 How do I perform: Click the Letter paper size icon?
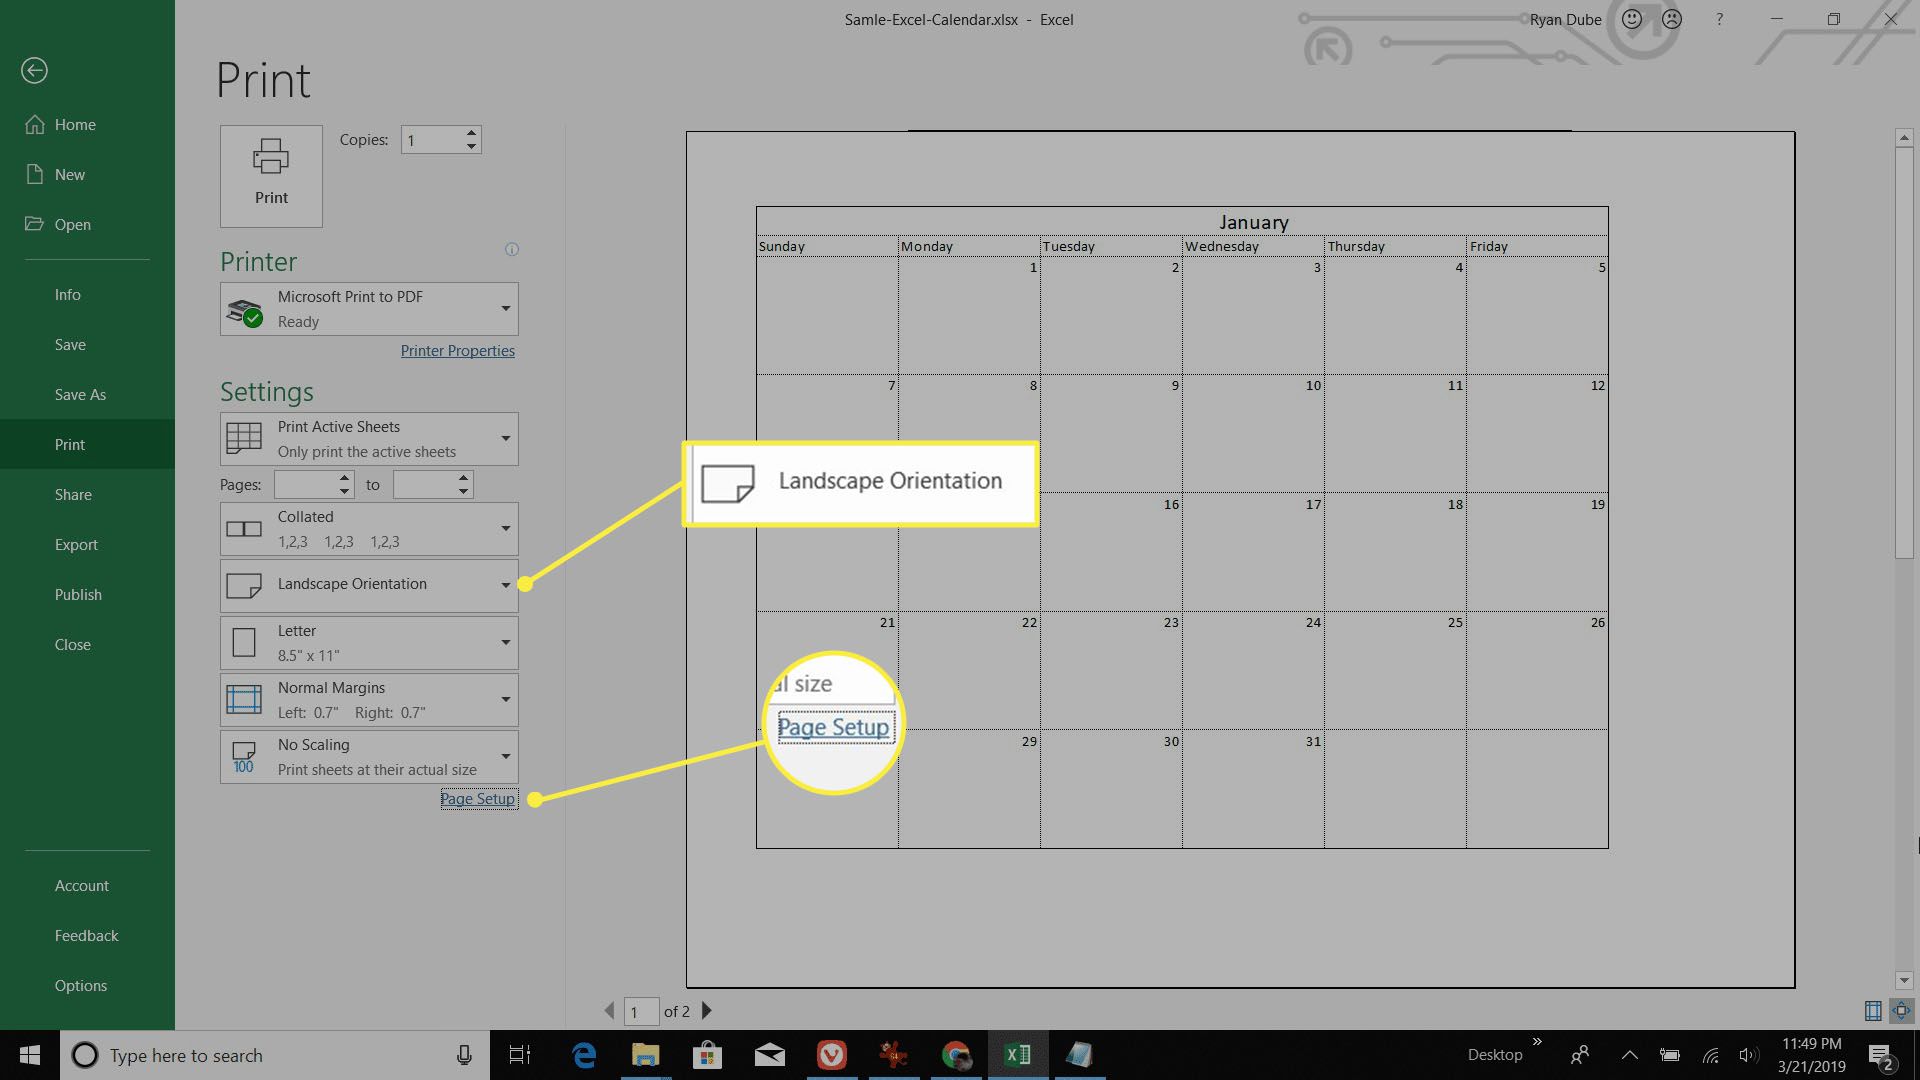[243, 642]
